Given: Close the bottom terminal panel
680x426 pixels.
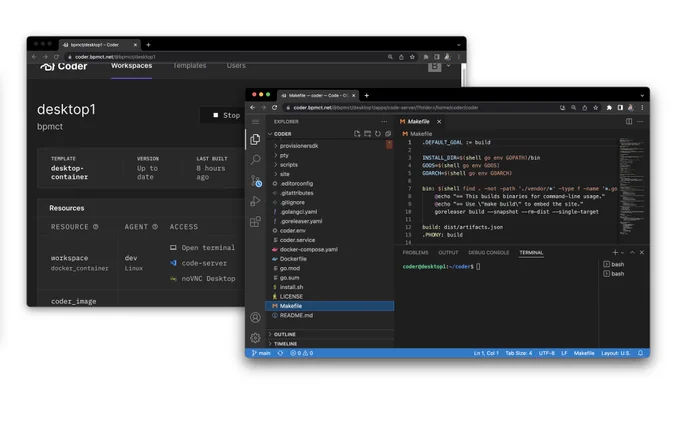Looking at the screenshot, I should click(x=642, y=252).
